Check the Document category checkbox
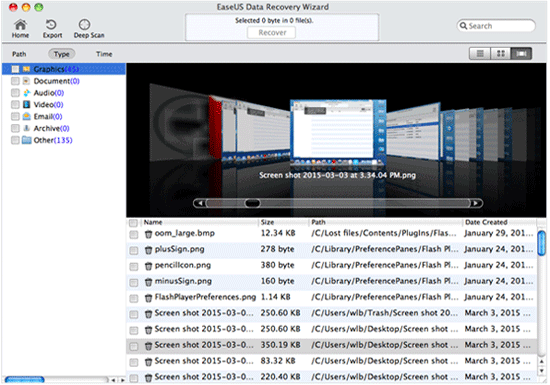This screenshot has height=385, width=550. click(x=15, y=81)
